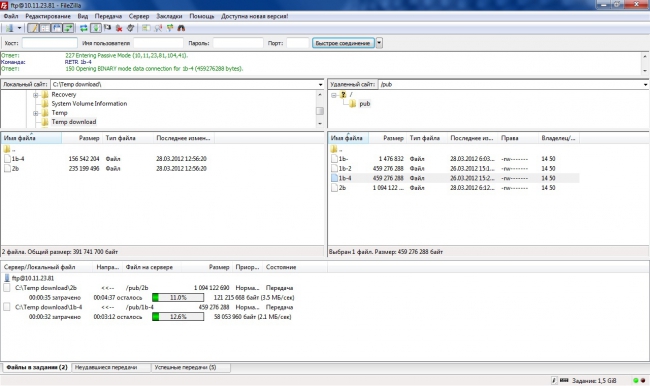This screenshot has height=386, width=650.
Task: Open the Файл menu
Action: [11, 16]
